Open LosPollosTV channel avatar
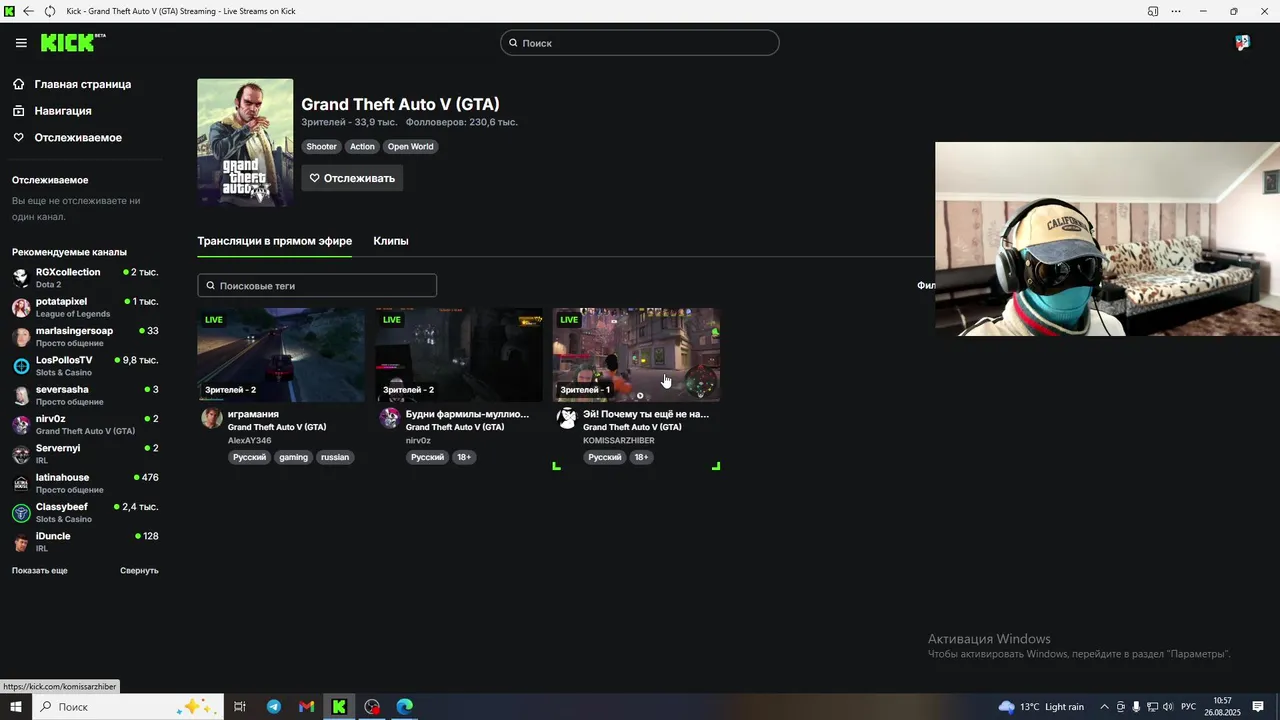 (x=21, y=366)
